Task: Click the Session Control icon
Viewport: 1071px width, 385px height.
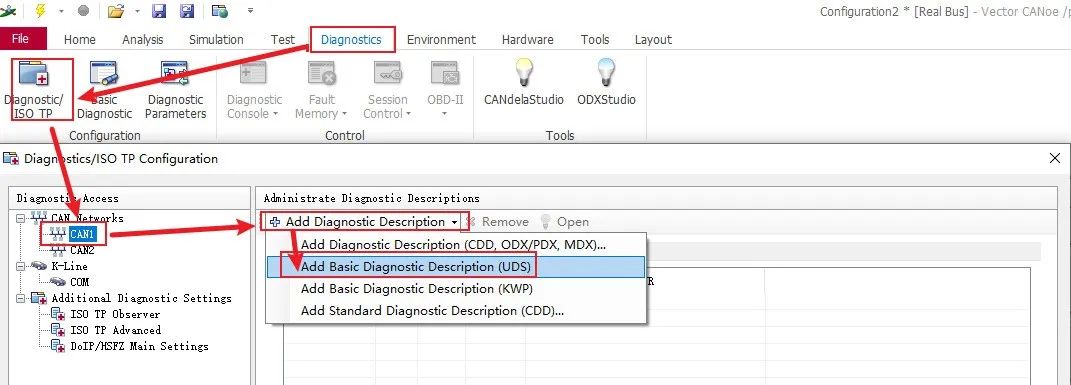Action: tap(387, 73)
